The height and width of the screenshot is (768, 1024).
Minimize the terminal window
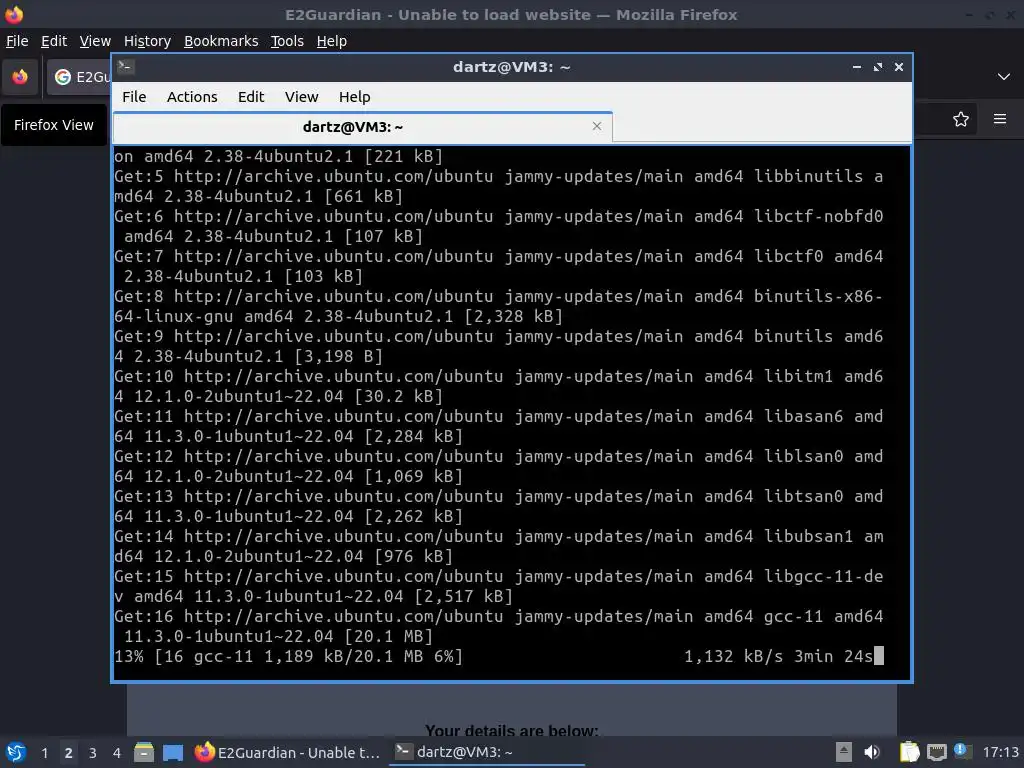(857, 67)
